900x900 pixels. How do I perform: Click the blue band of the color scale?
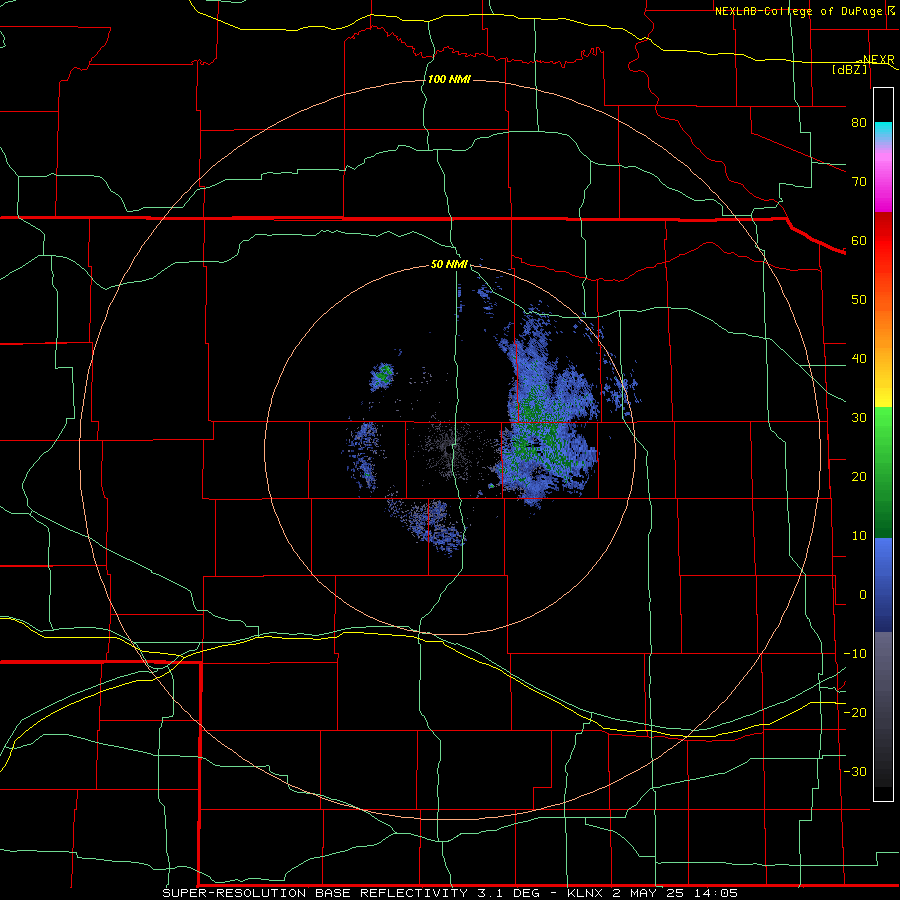pos(883,584)
